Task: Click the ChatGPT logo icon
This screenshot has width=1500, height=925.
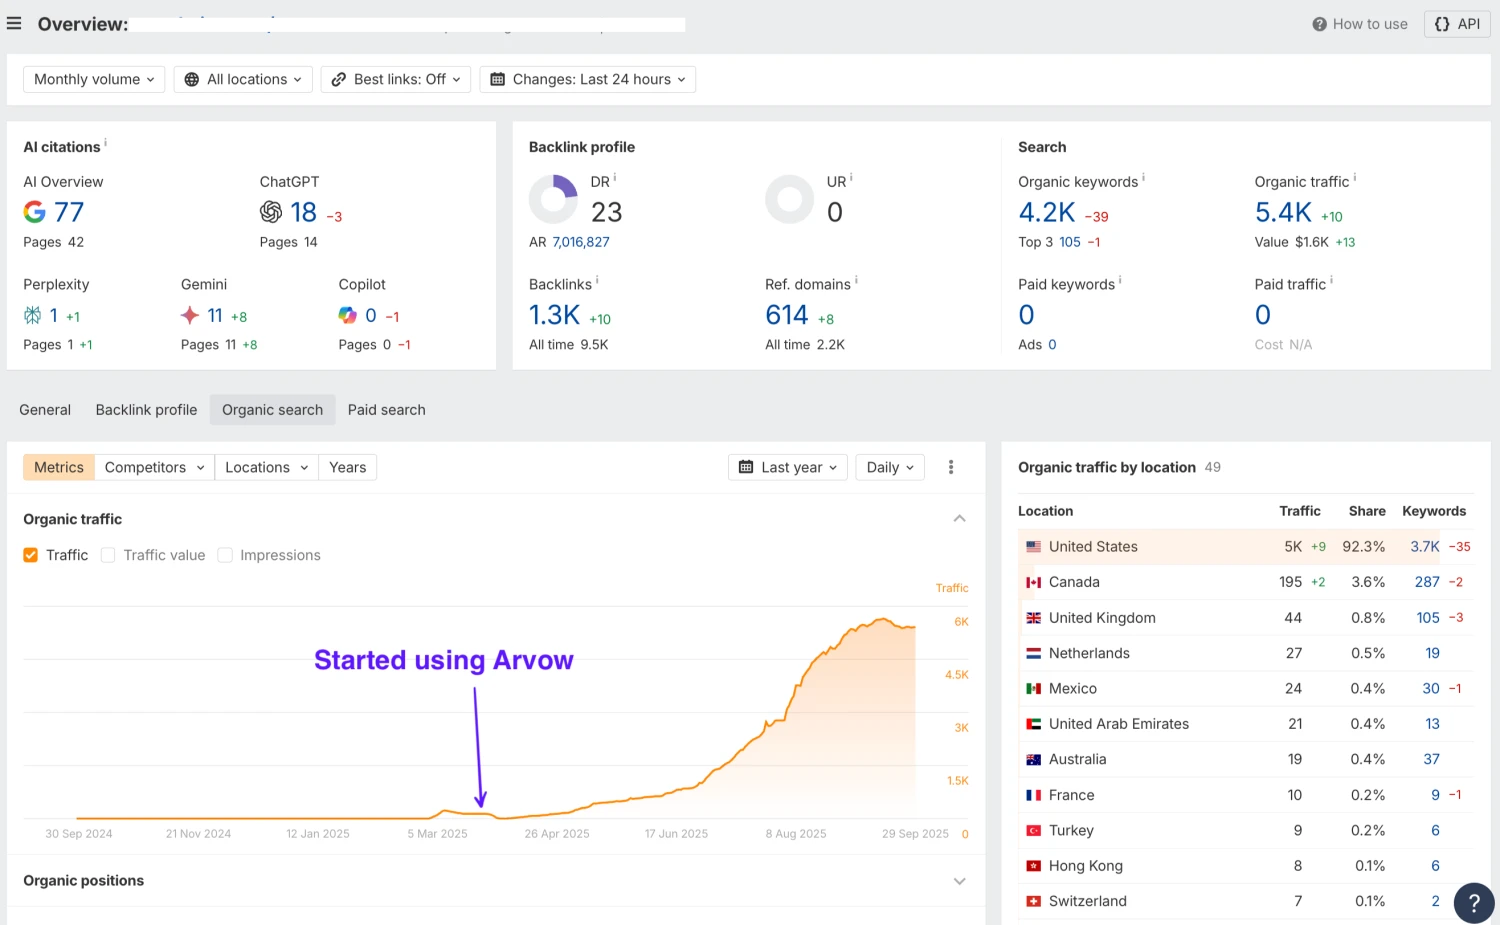Action: coord(271,212)
